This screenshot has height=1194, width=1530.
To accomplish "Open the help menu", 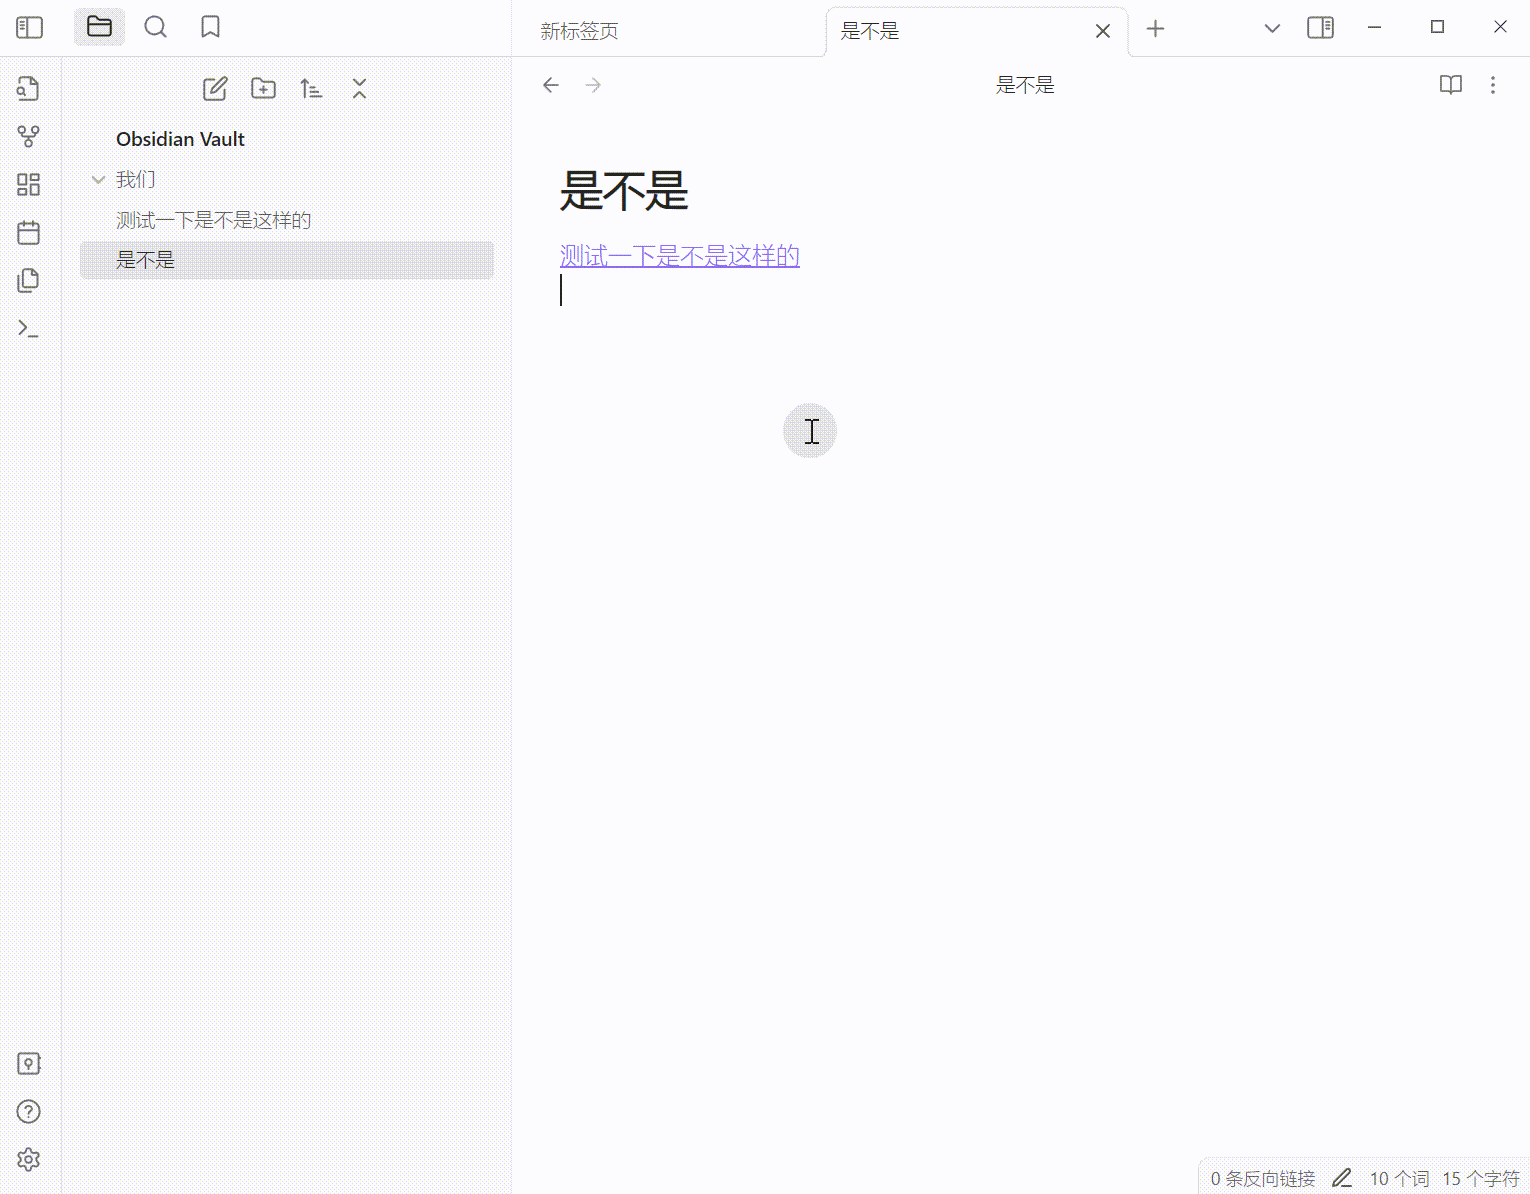I will 28,1111.
